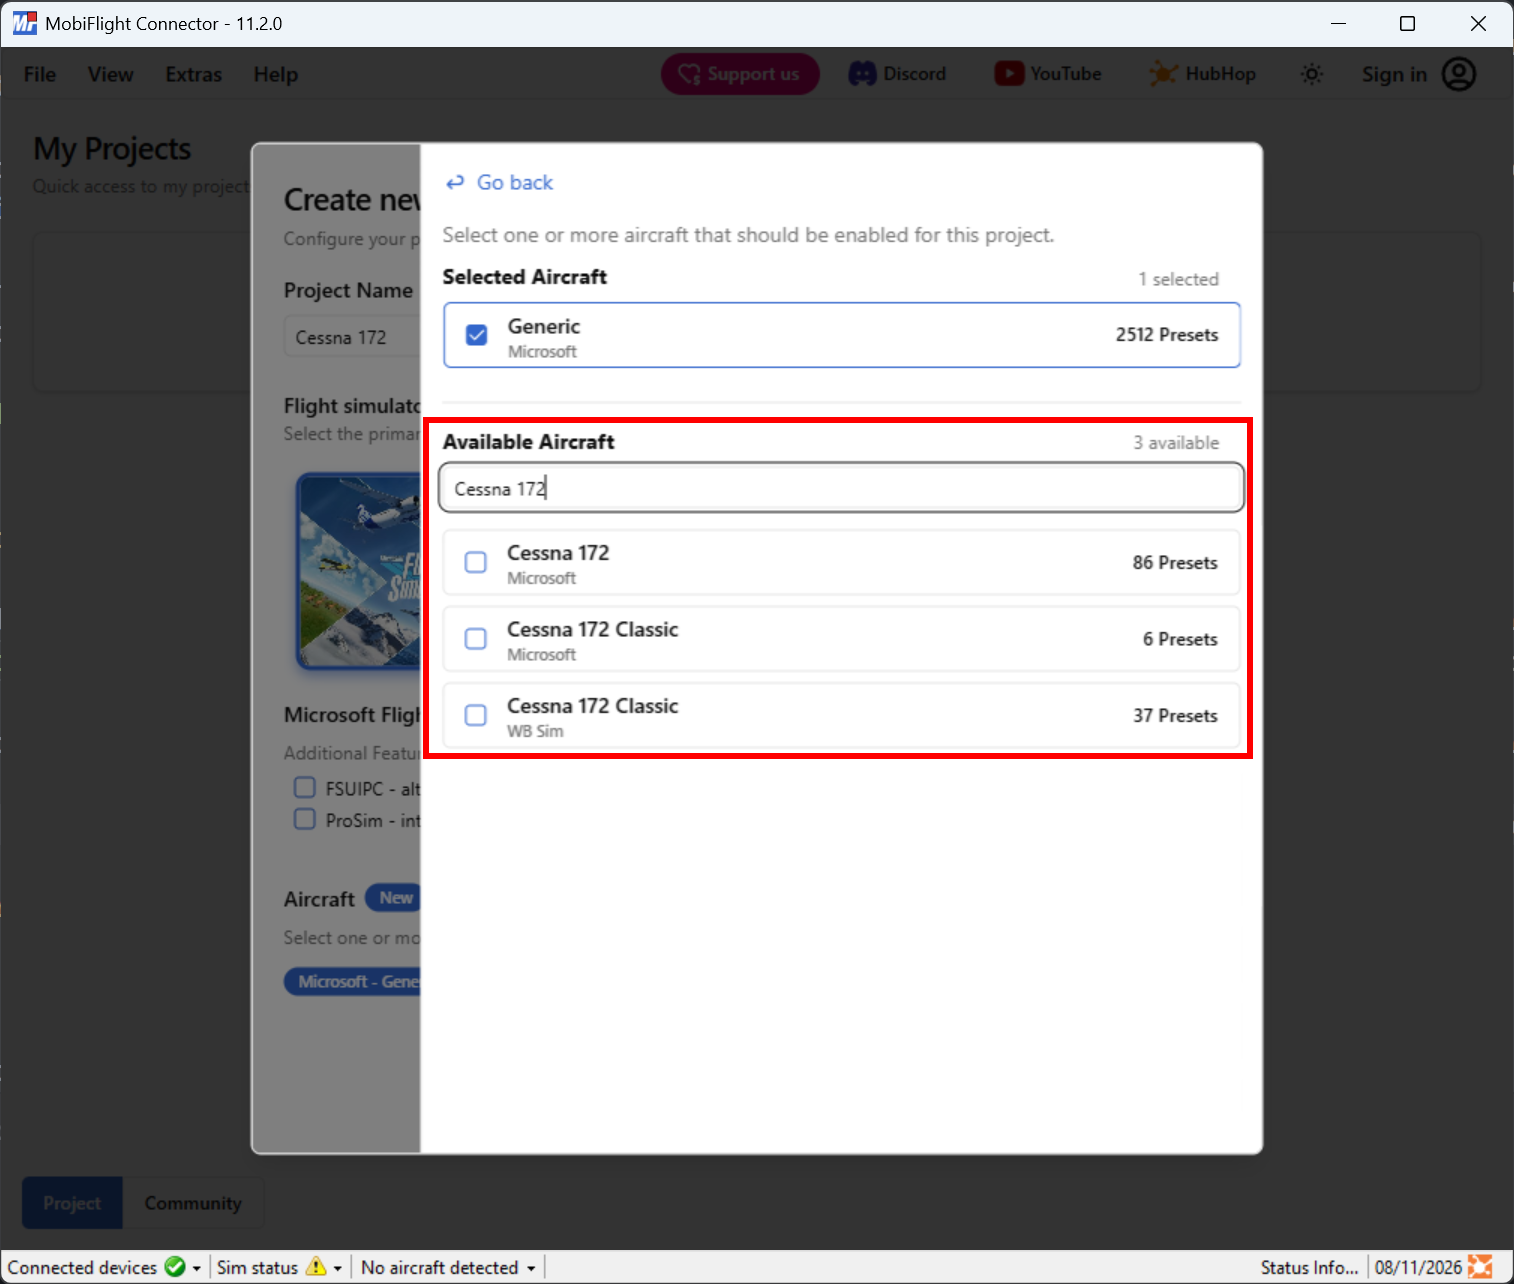Viewport: 1514px width, 1284px height.
Task: Click the MobiFlight app logo in title bar
Action: point(24,23)
